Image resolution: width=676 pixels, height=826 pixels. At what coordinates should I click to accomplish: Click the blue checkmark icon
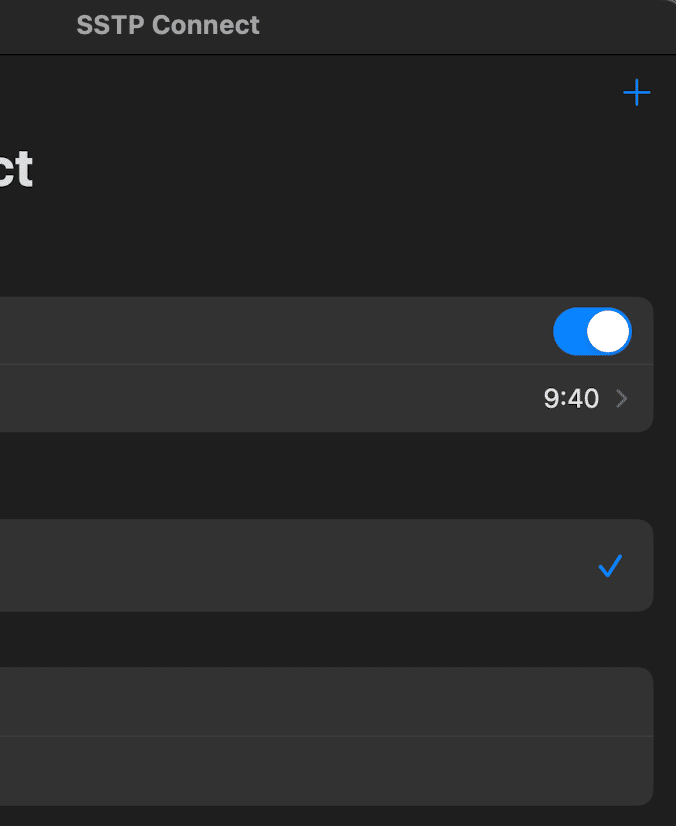[610, 566]
